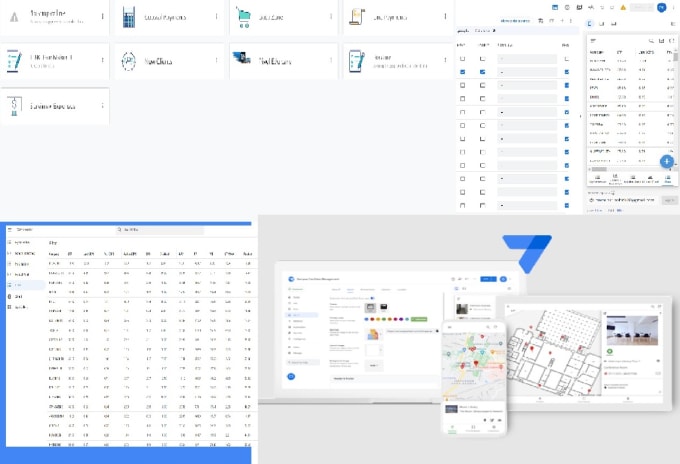The width and height of the screenshot is (680, 464).
Task: Open the app card with the gray warning triangle
Action: coord(55,17)
